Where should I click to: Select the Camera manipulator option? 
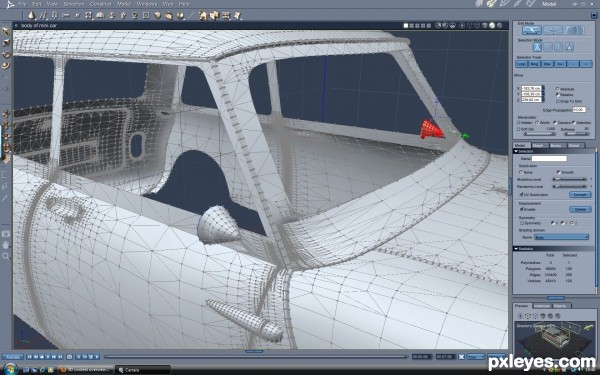click(x=555, y=122)
